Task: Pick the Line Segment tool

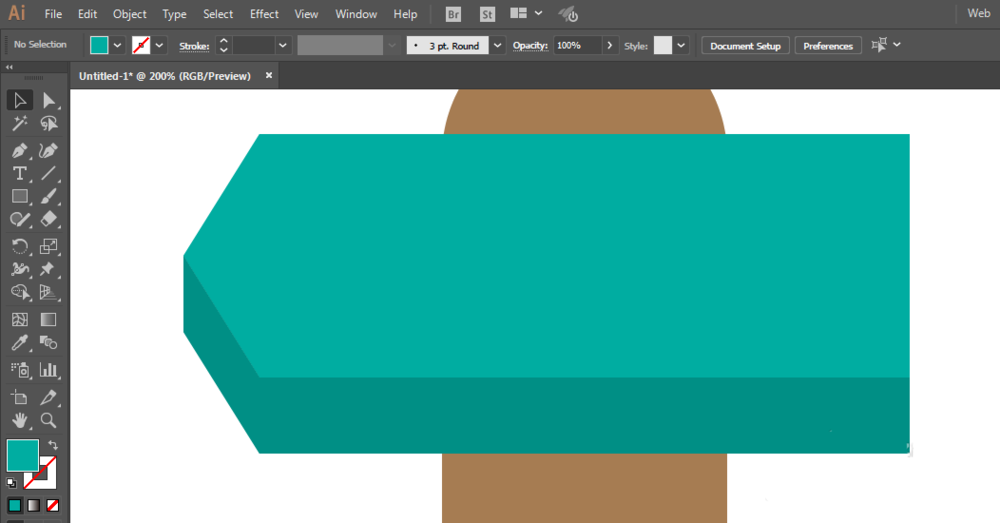Action: pos(48,173)
